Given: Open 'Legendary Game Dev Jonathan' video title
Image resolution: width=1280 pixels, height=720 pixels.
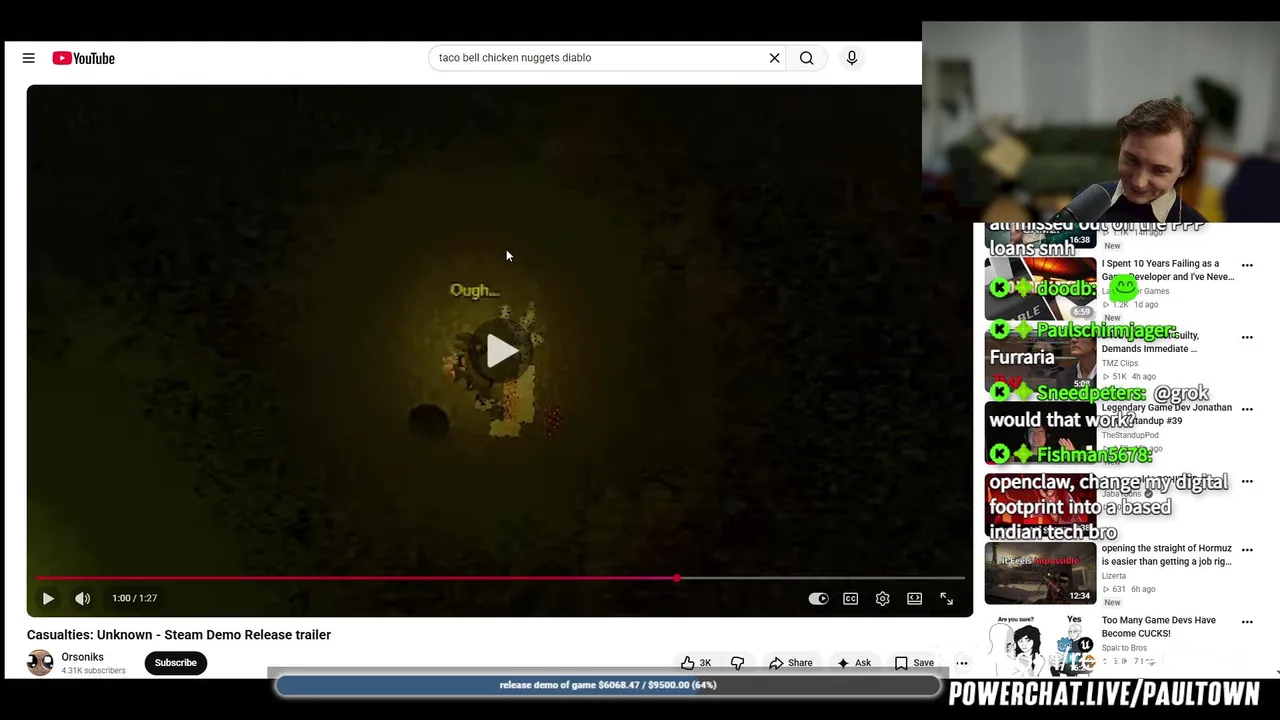Looking at the screenshot, I should click(x=1167, y=414).
